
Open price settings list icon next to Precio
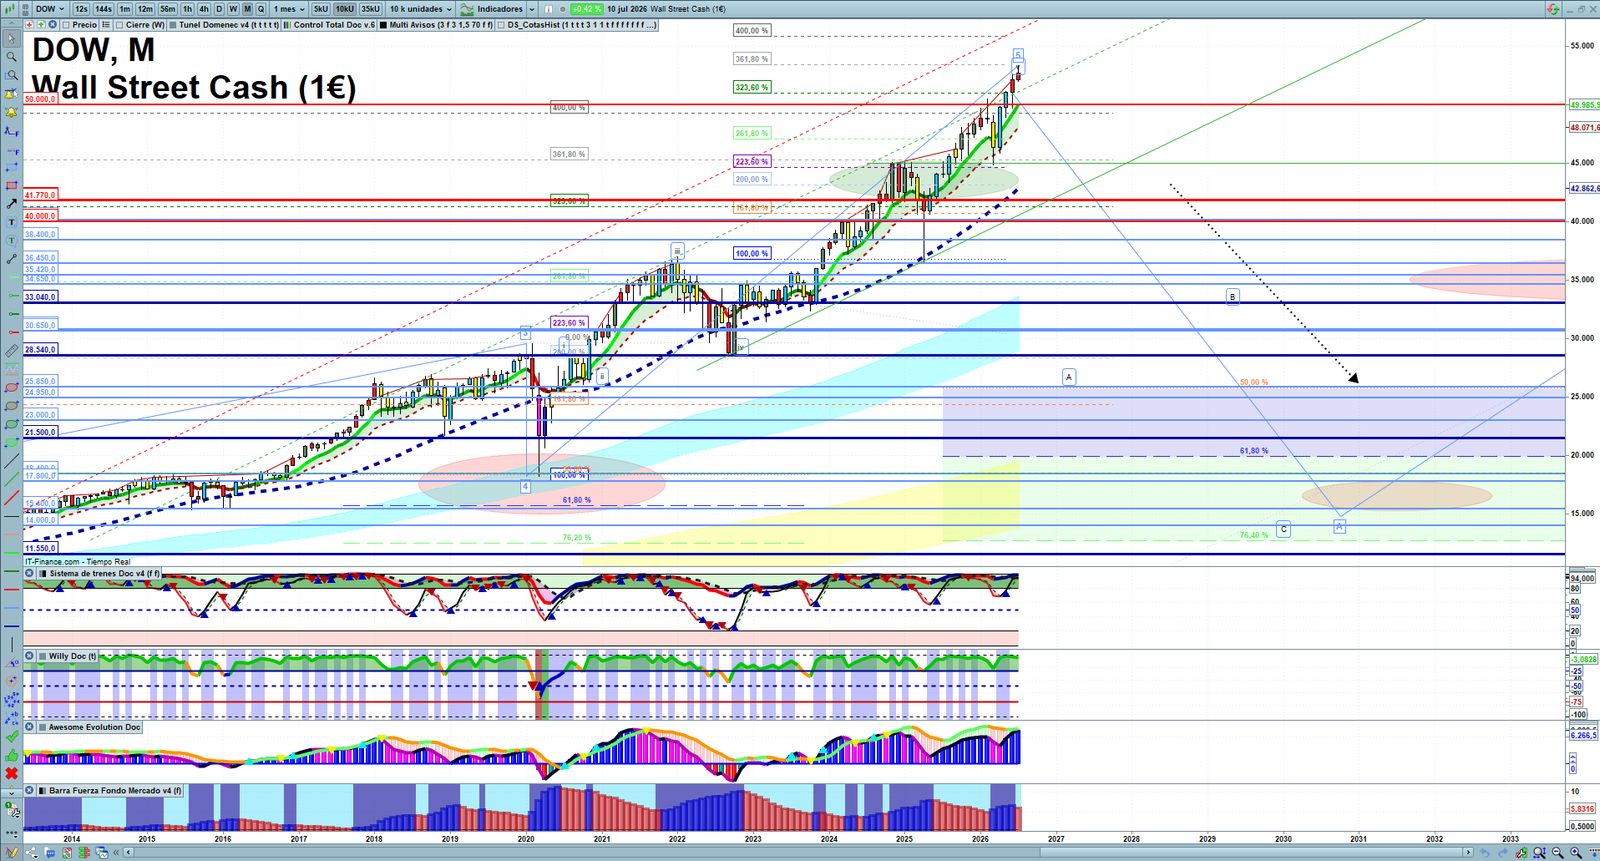click(106, 24)
